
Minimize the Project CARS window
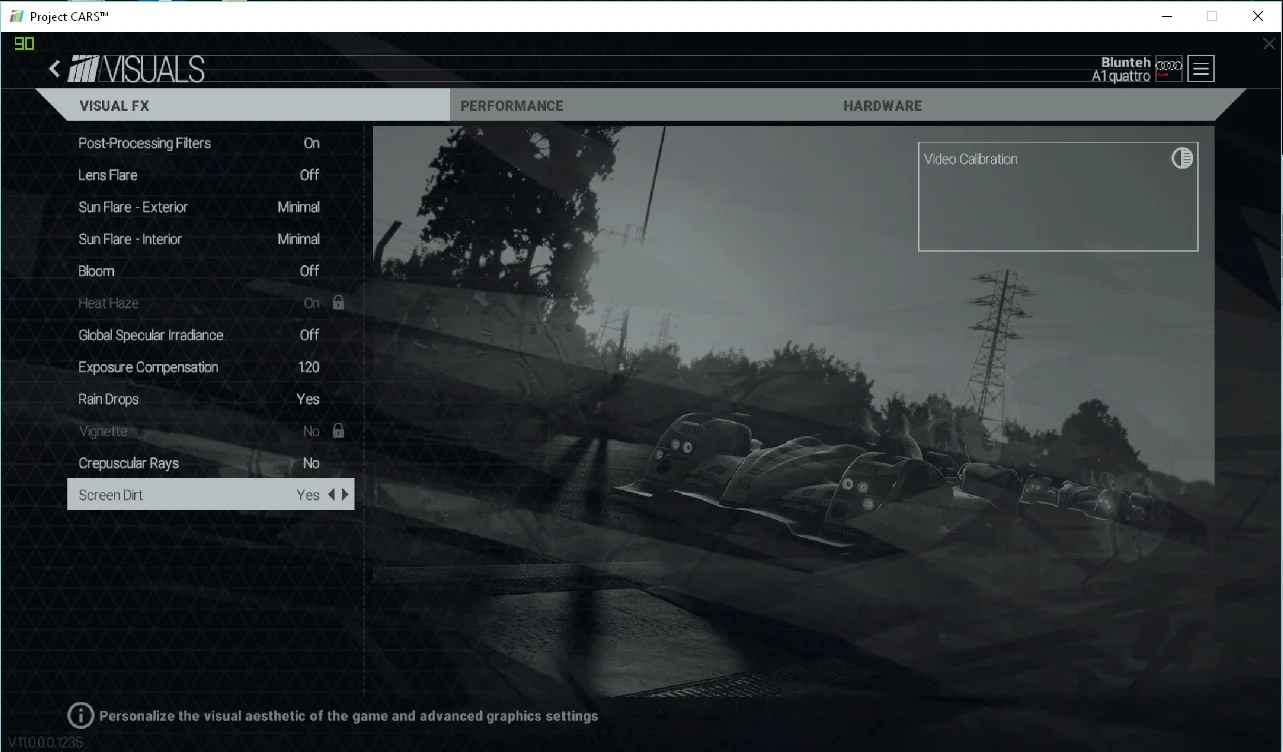1166,16
